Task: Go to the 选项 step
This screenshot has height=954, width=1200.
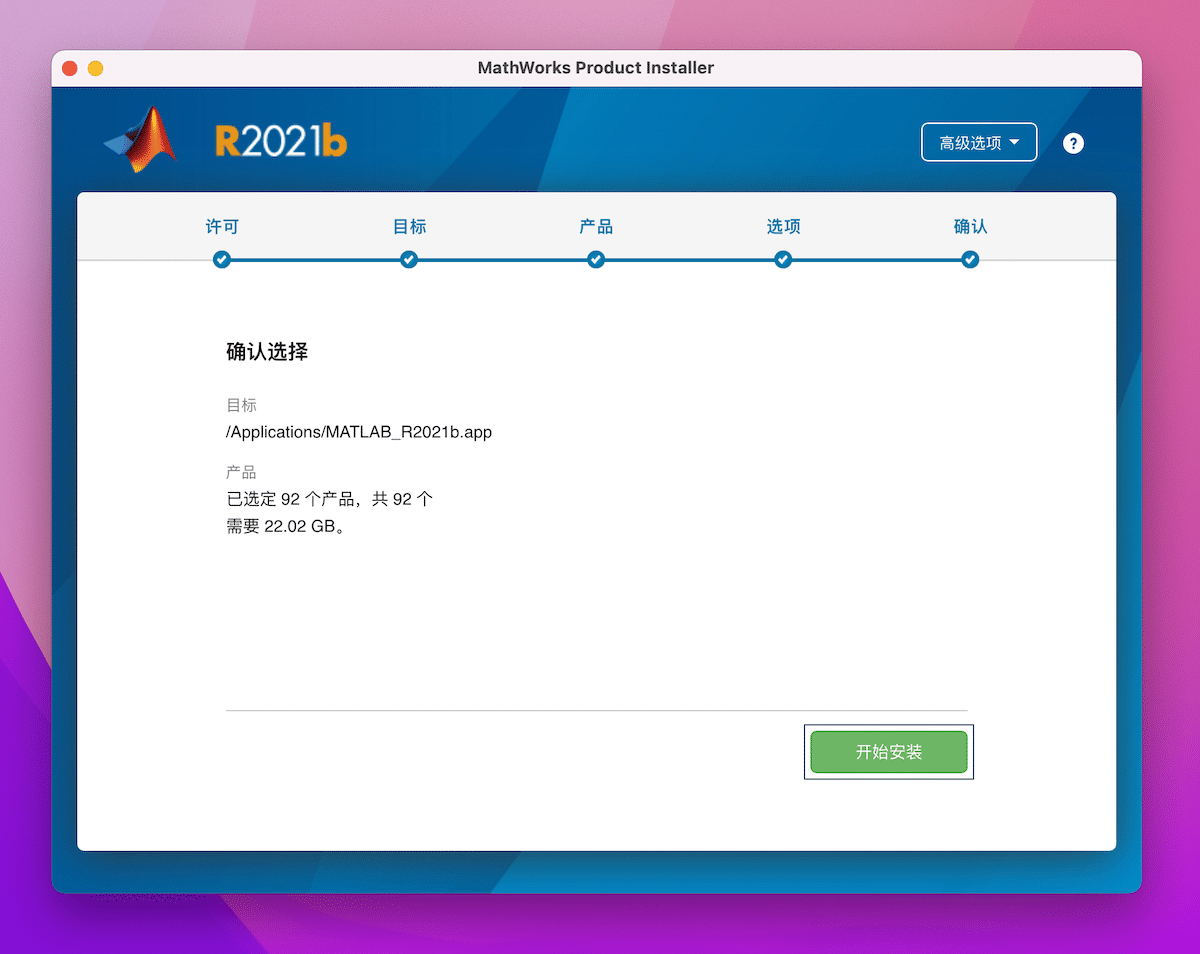Action: [783, 227]
